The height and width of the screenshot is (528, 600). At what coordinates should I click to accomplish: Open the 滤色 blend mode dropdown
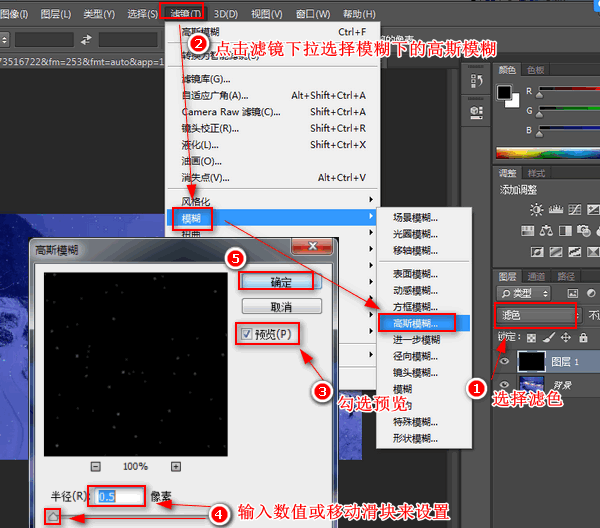539,315
